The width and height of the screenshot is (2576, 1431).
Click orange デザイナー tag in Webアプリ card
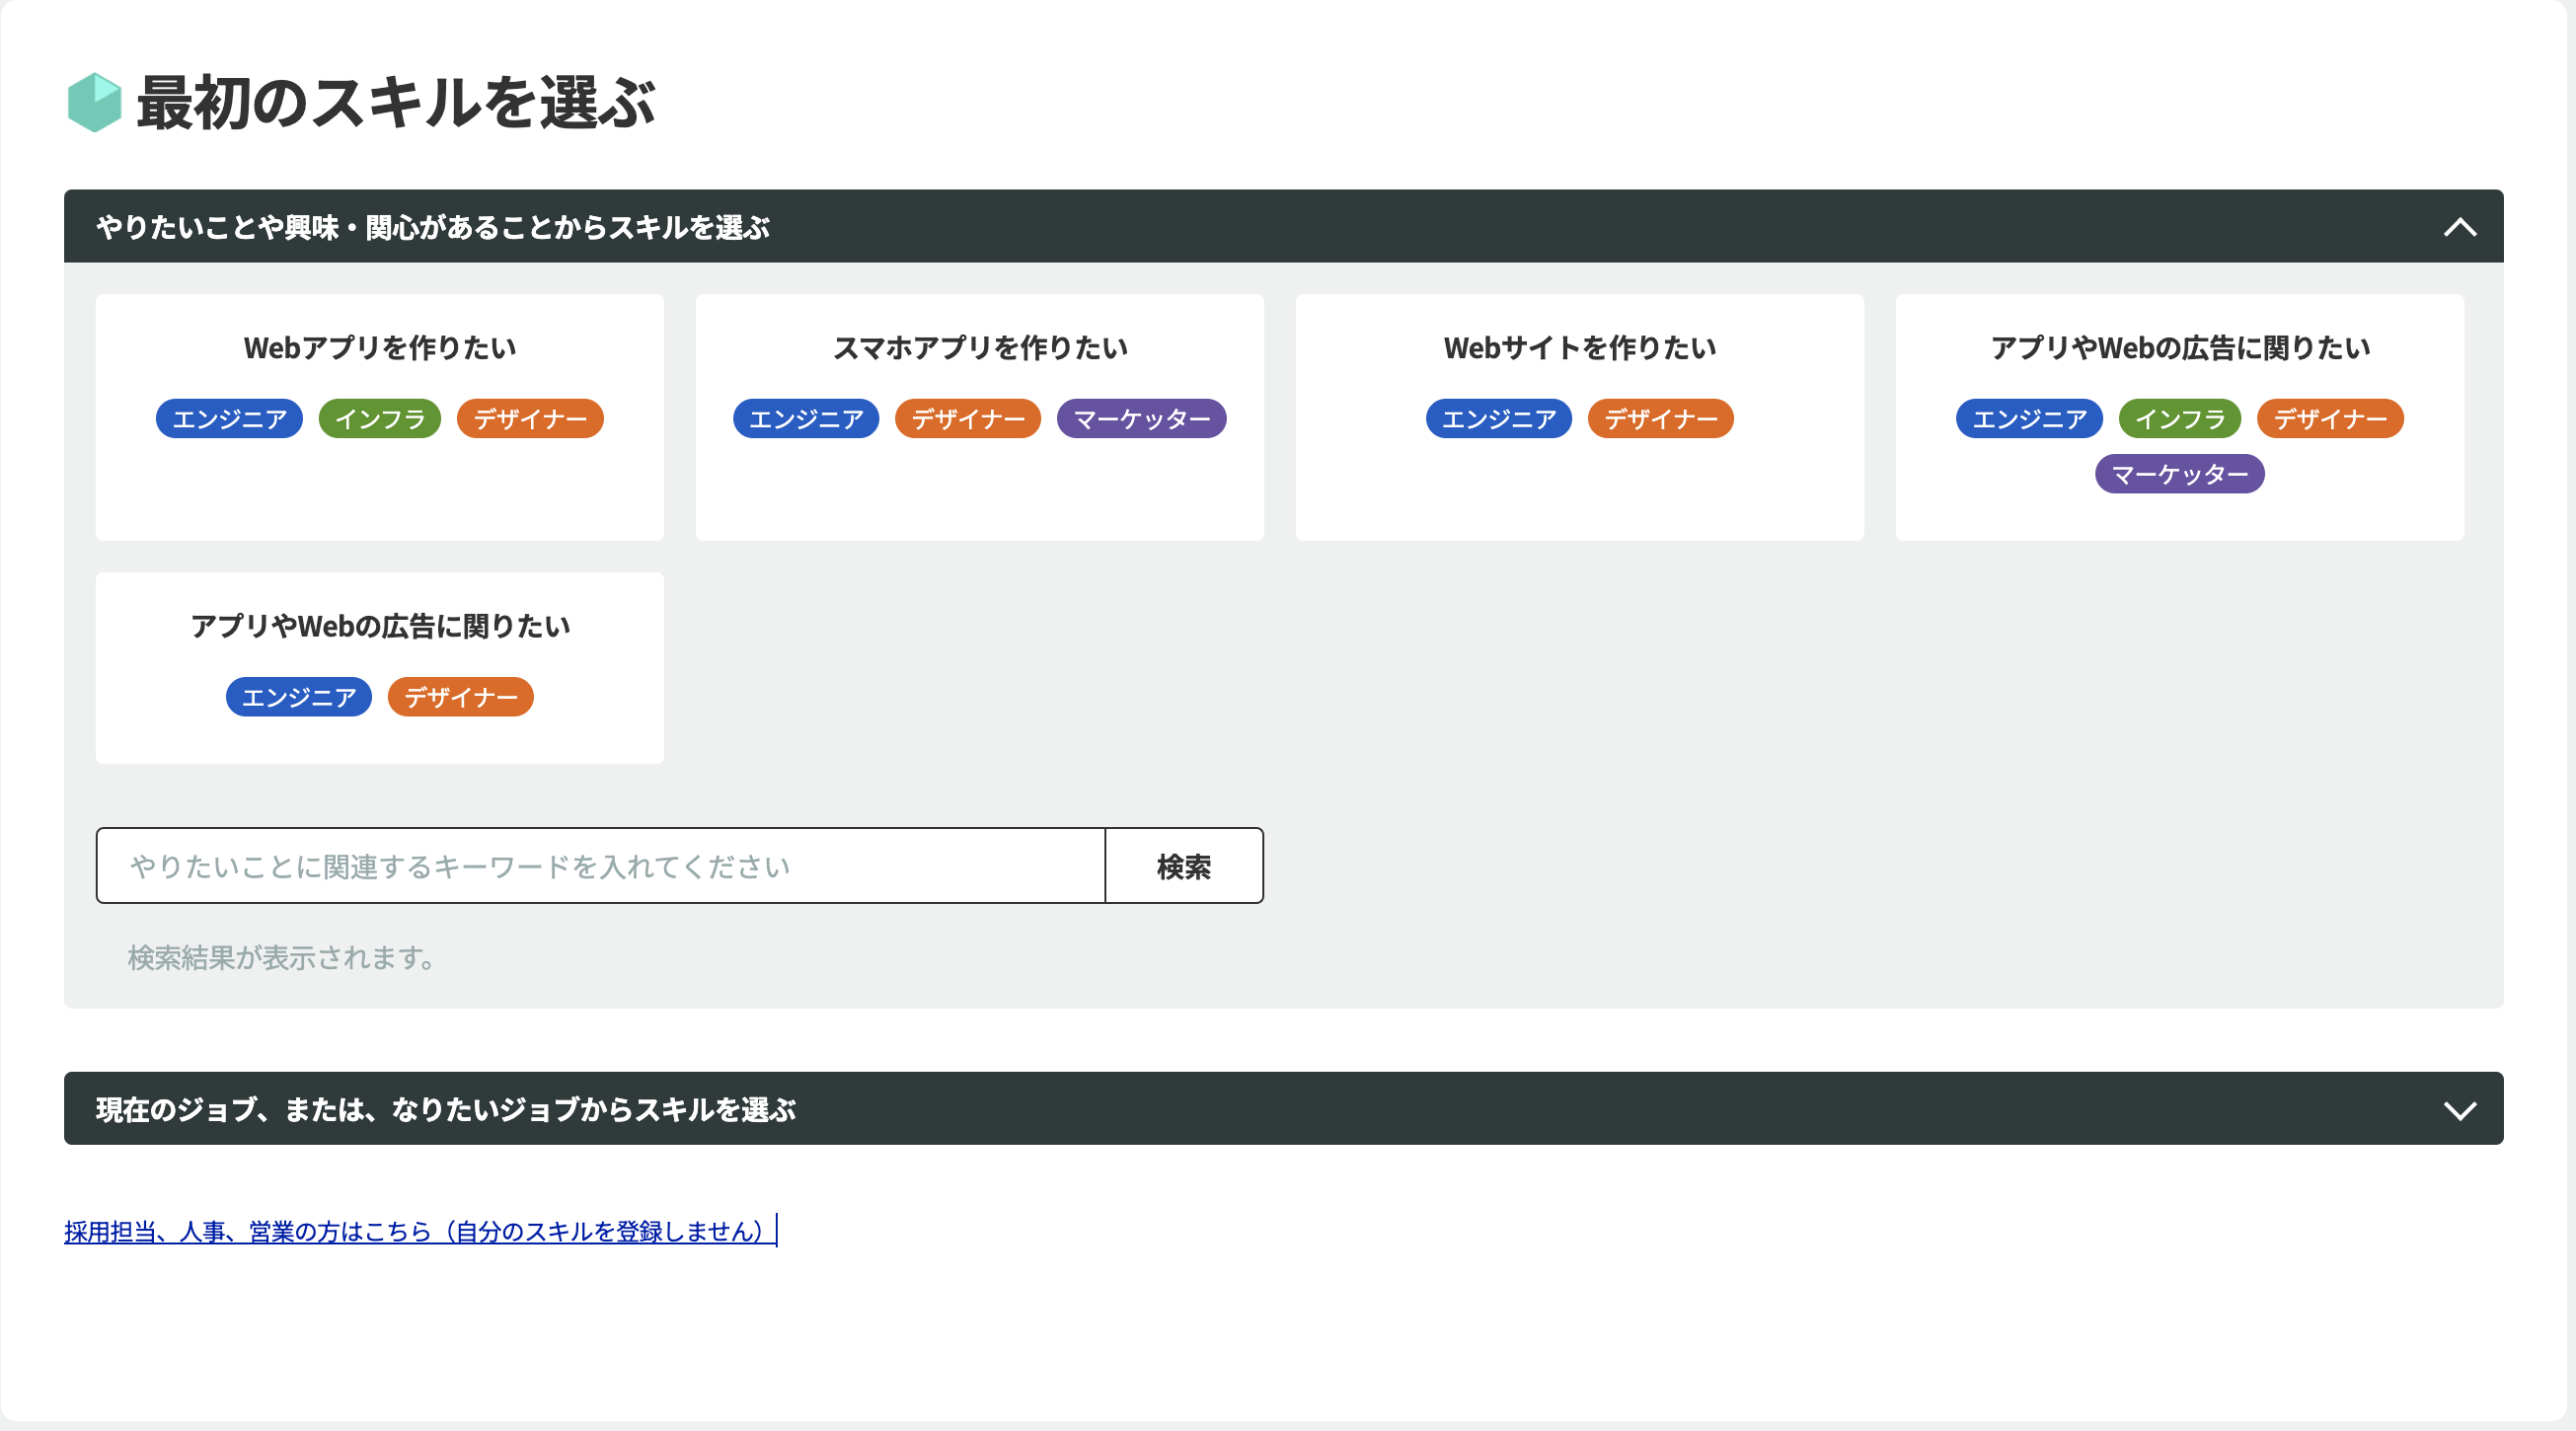(x=530, y=419)
